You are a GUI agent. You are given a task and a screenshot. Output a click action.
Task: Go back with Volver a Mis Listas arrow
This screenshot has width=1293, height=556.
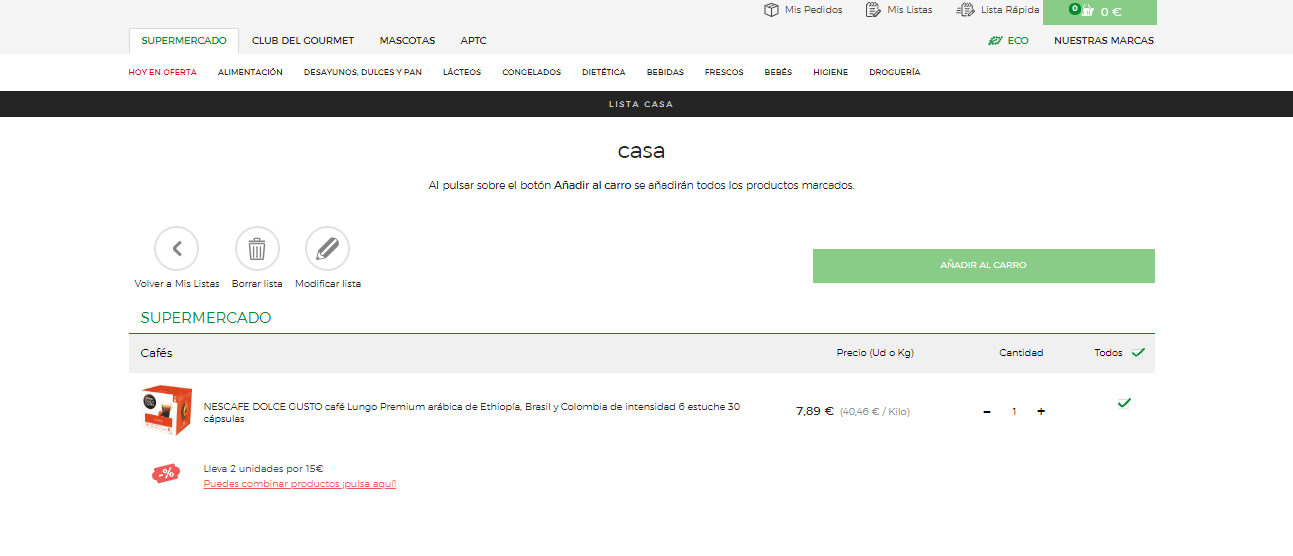click(176, 249)
